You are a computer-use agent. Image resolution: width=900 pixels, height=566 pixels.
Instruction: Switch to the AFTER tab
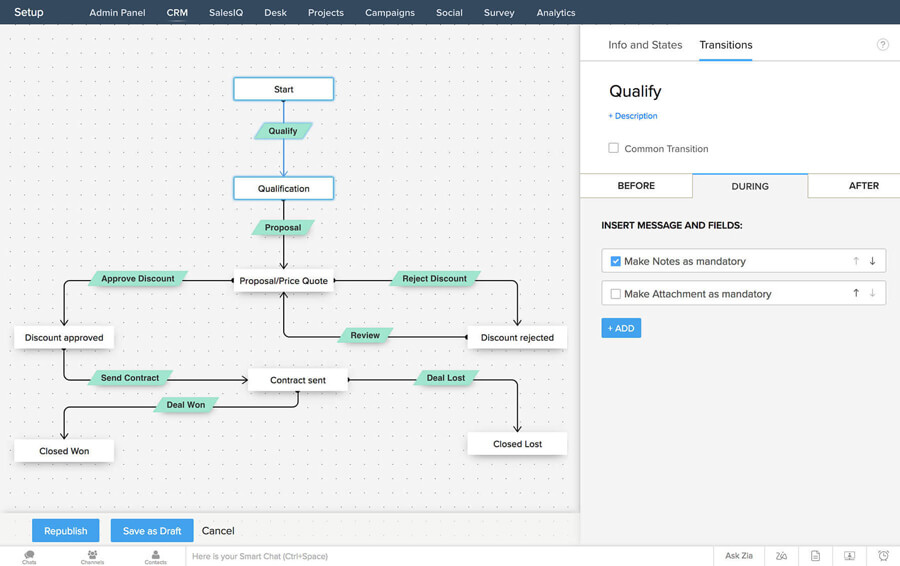[x=863, y=186]
